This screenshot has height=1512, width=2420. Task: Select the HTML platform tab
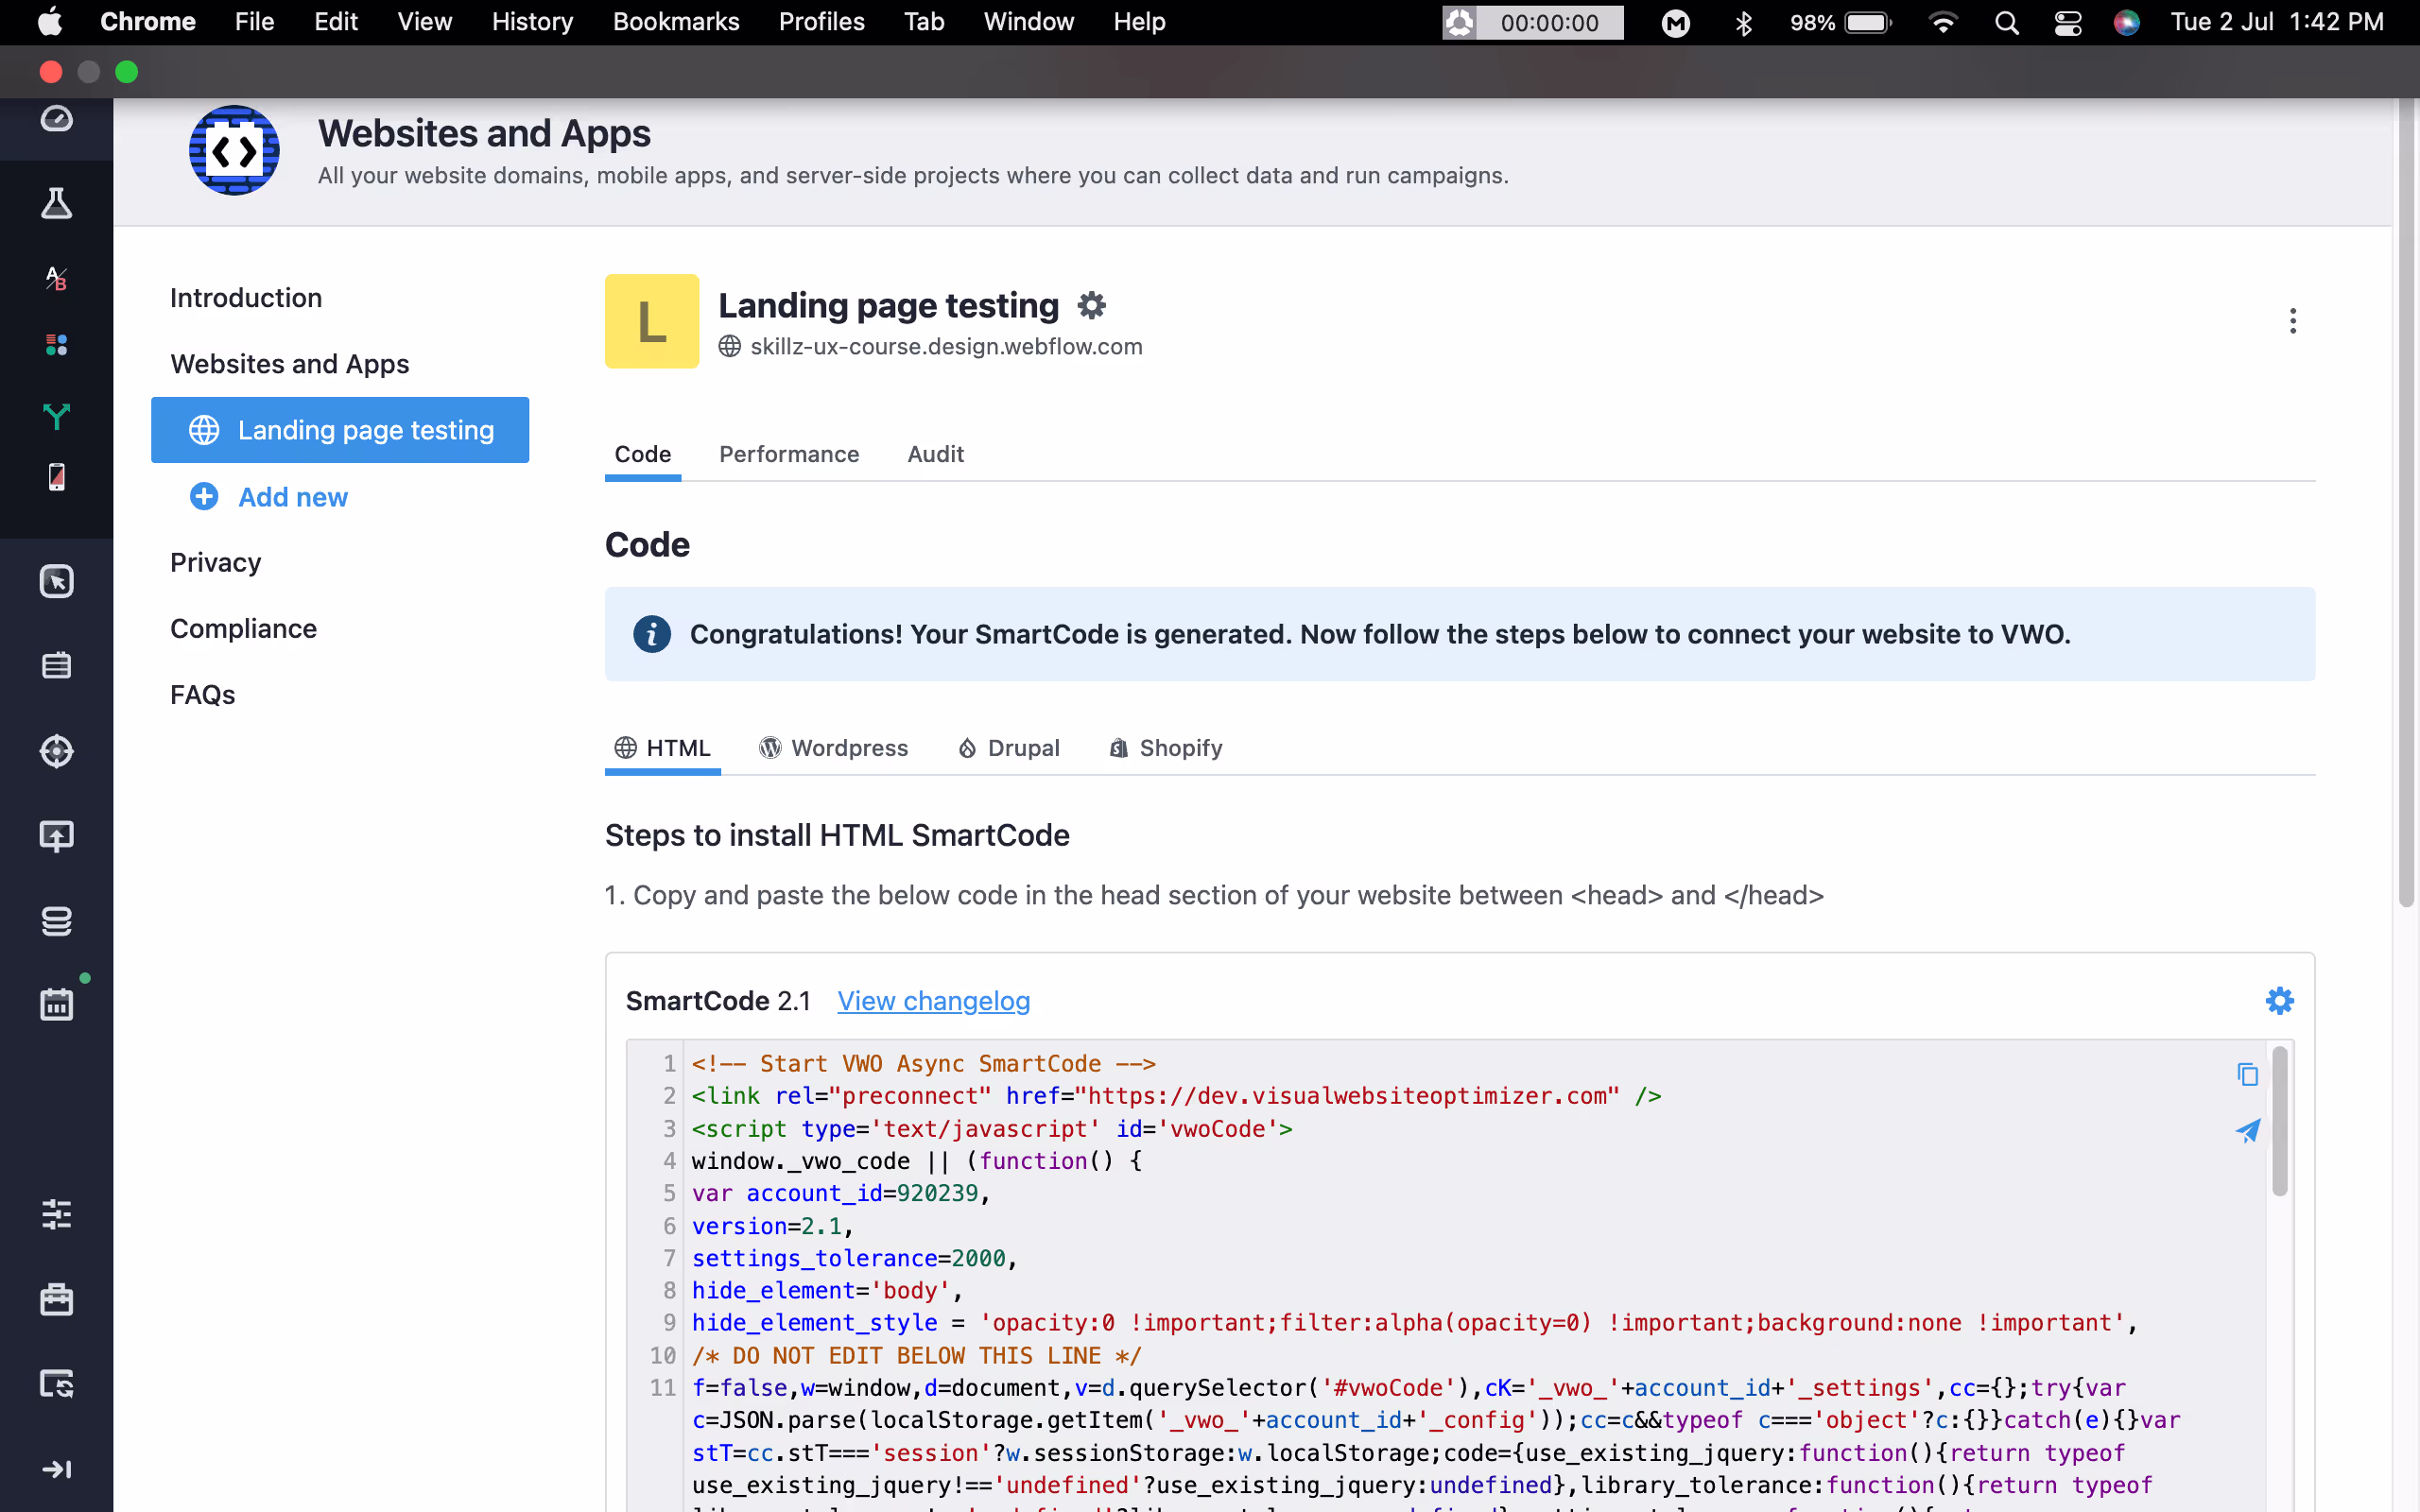click(x=663, y=748)
